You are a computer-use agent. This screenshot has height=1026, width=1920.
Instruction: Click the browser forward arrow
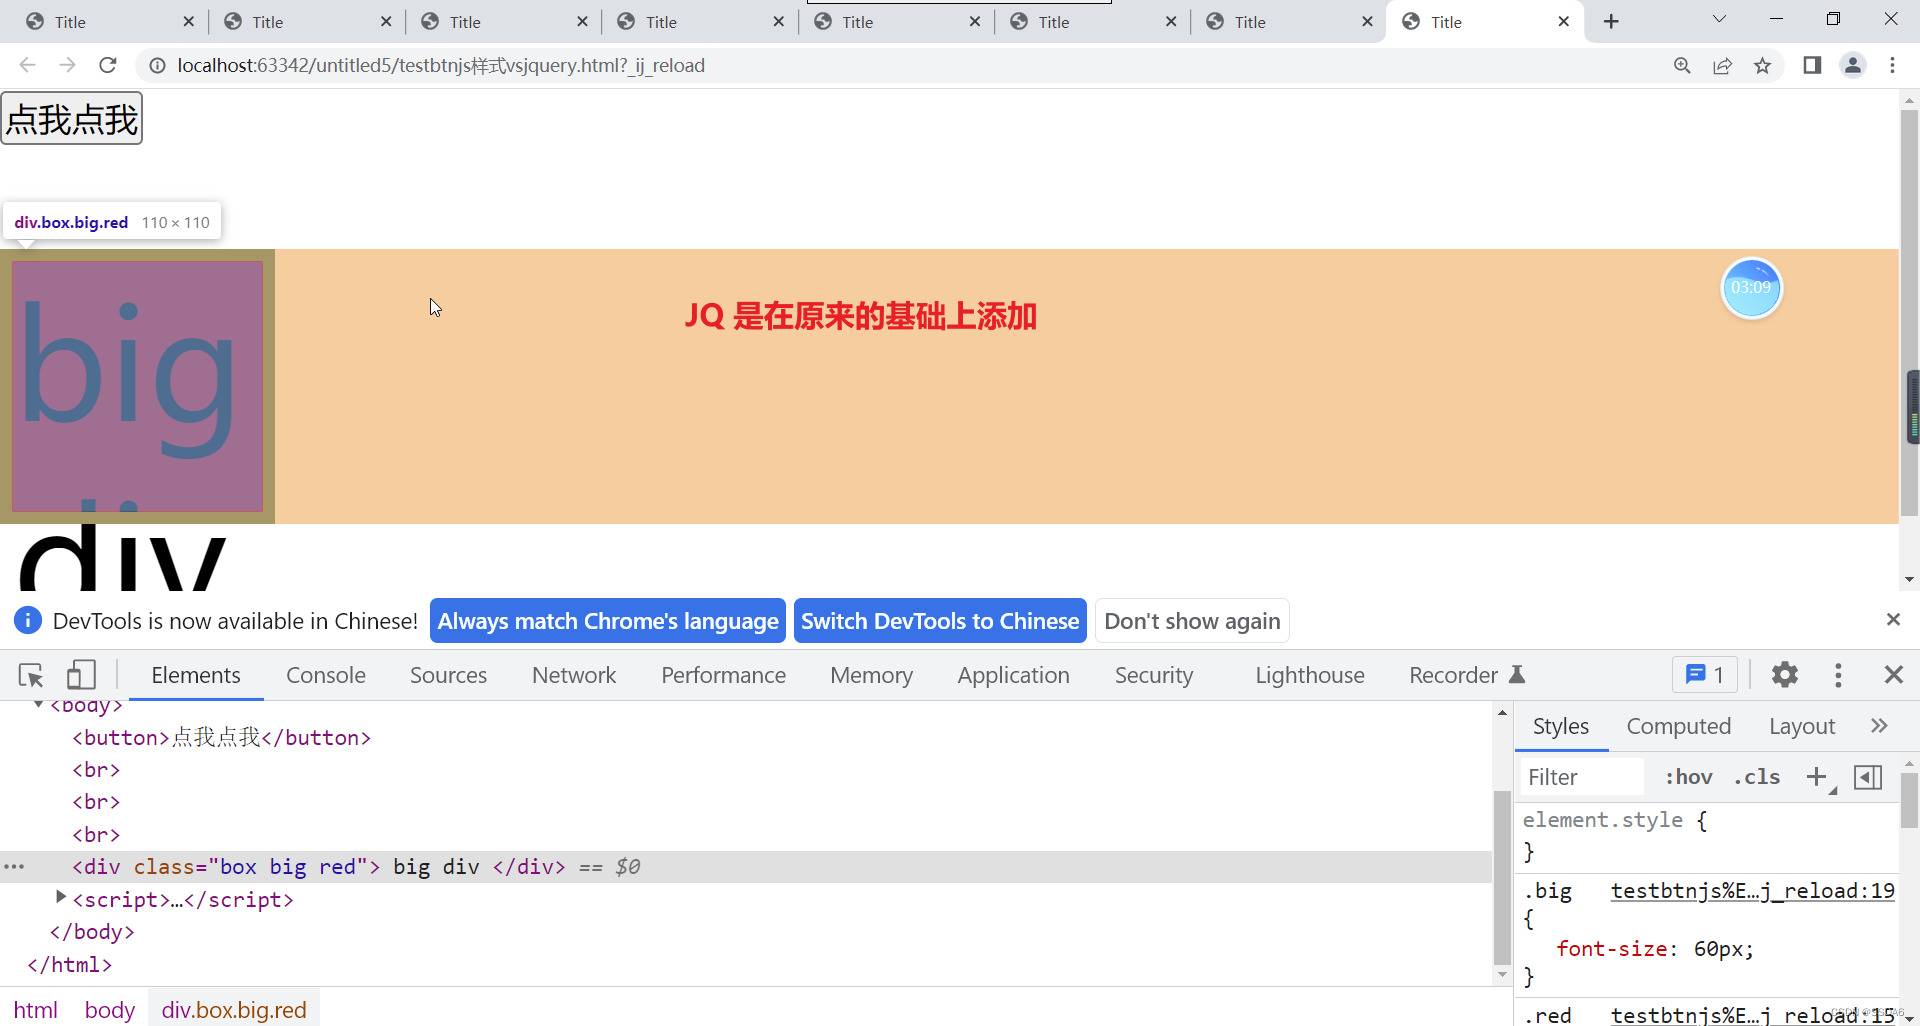pos(67,65)
